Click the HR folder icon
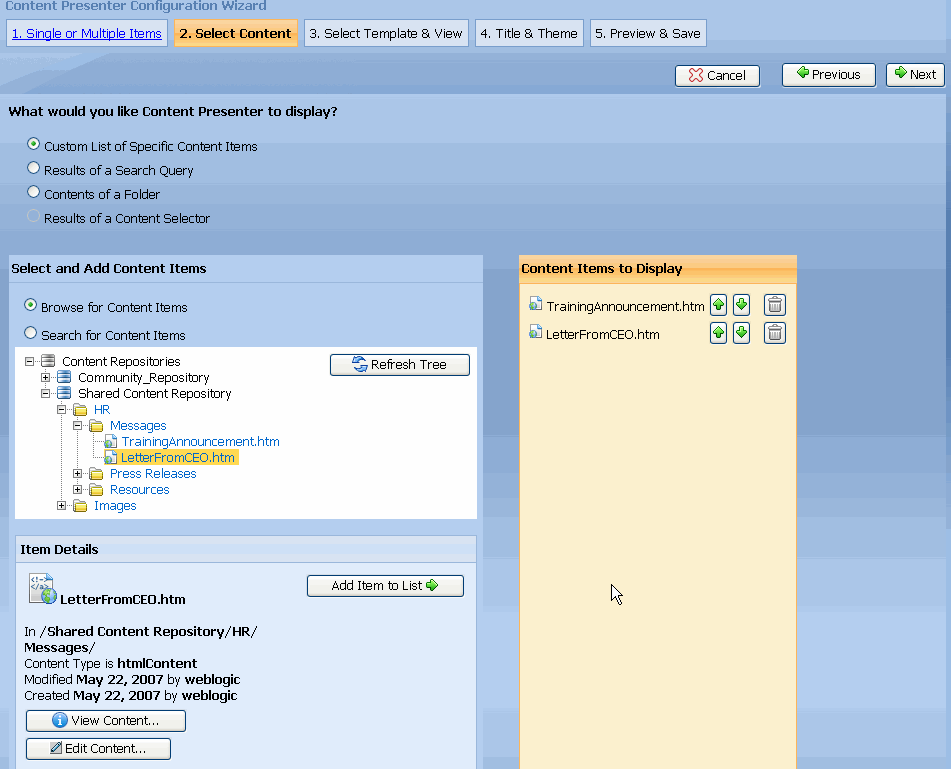951x769 pixels. (80, 410)
